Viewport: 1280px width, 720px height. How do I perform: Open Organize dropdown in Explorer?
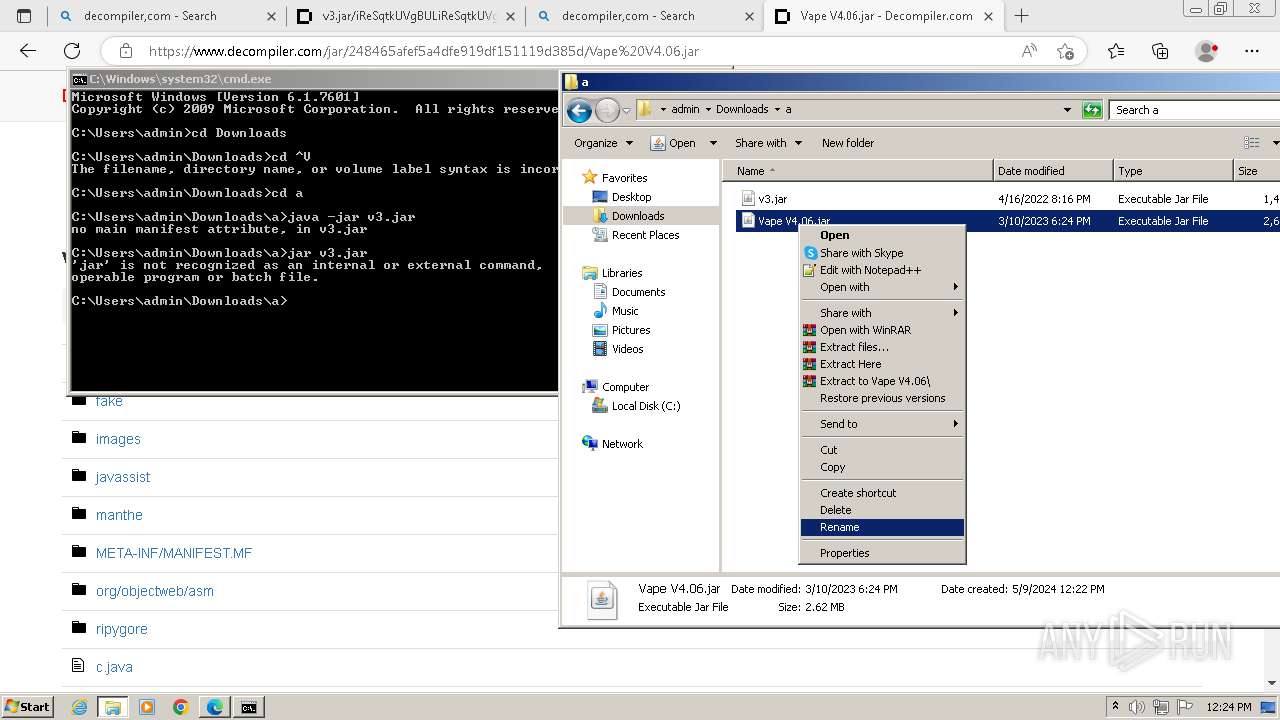coord(603,143)
